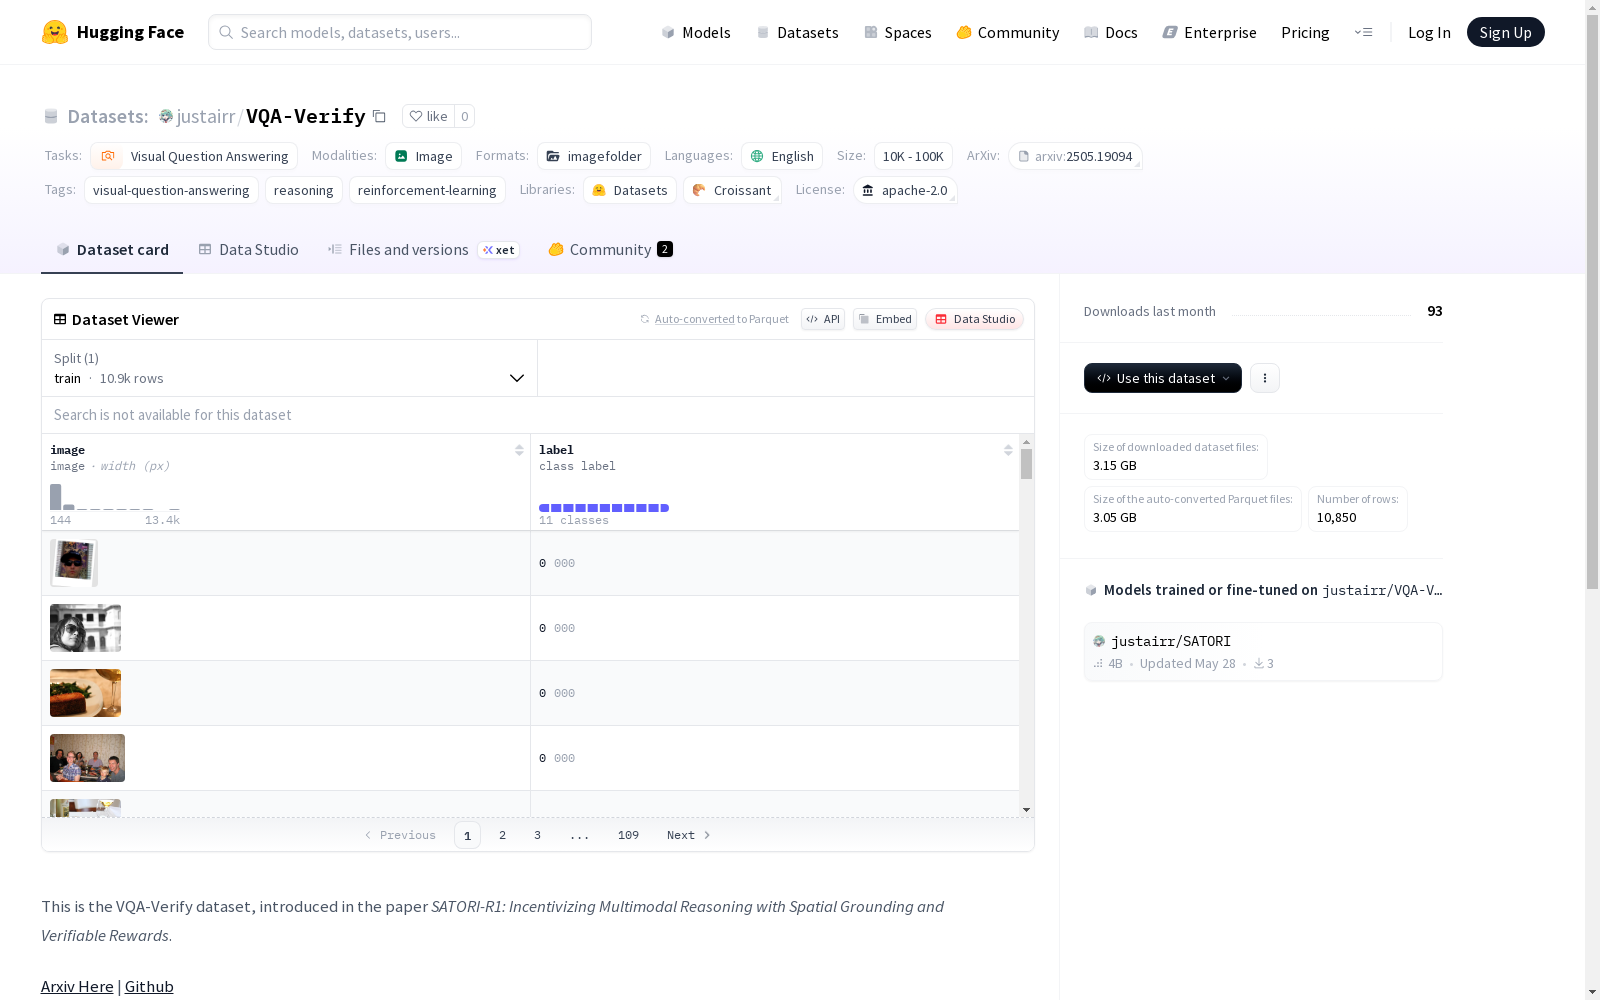Click the reasoning tag
This screenshot has height=1000, width=1600.
point(304,190)
